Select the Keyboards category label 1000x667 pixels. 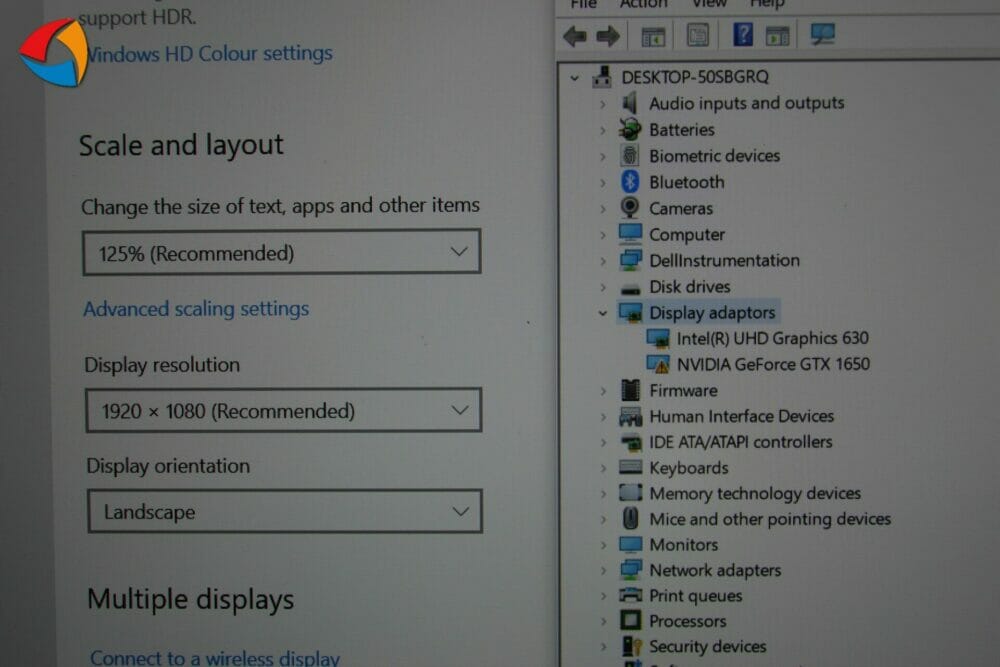point(689,468)
